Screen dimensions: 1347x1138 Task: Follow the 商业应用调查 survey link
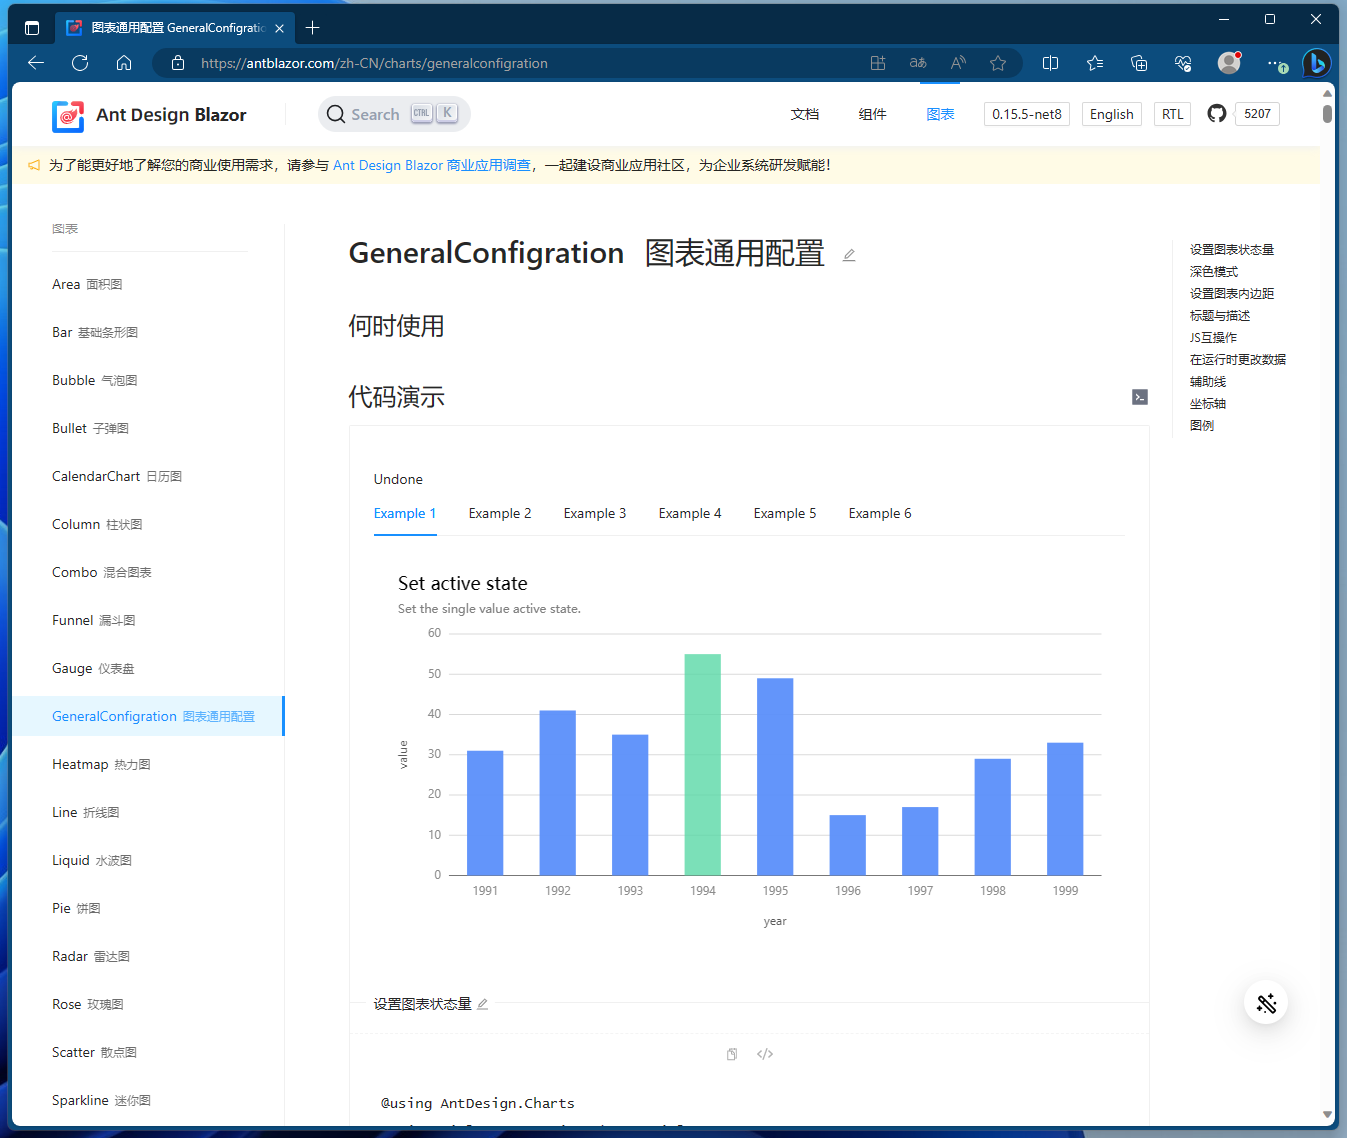click(488, 165)
